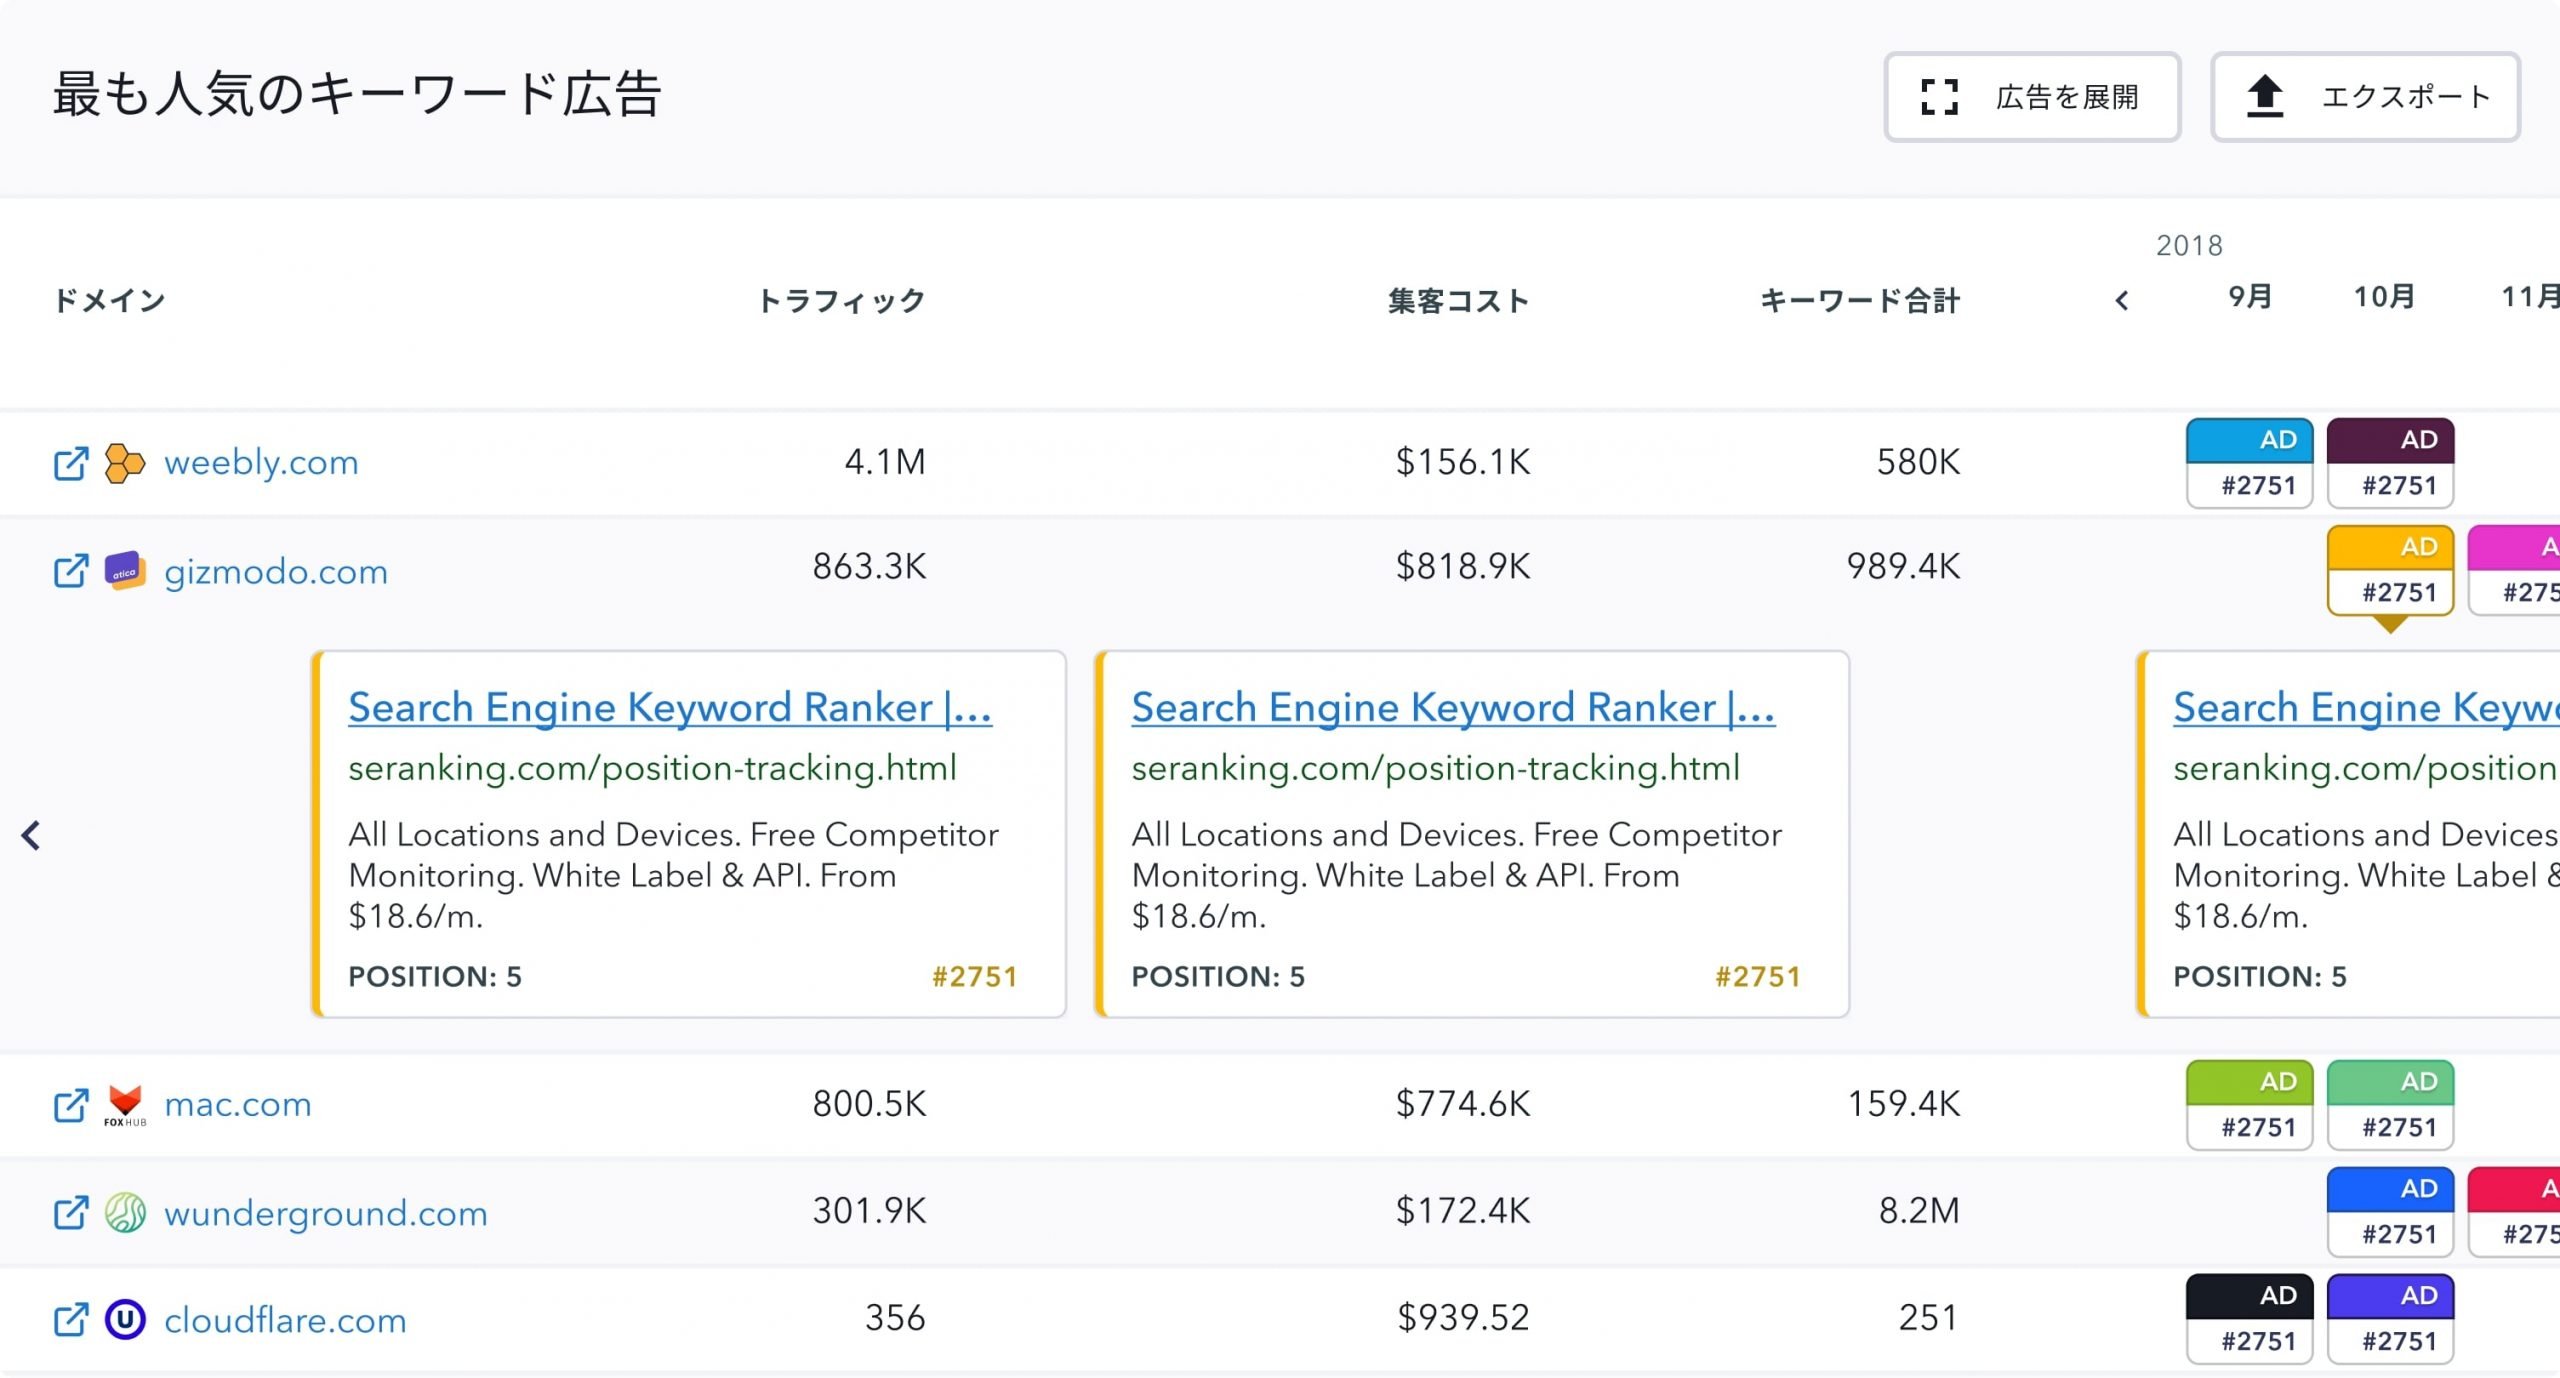Sort by the 集客コスト column header
This screenshot has height=1378, width=2560.
(x=1459, y=300)
